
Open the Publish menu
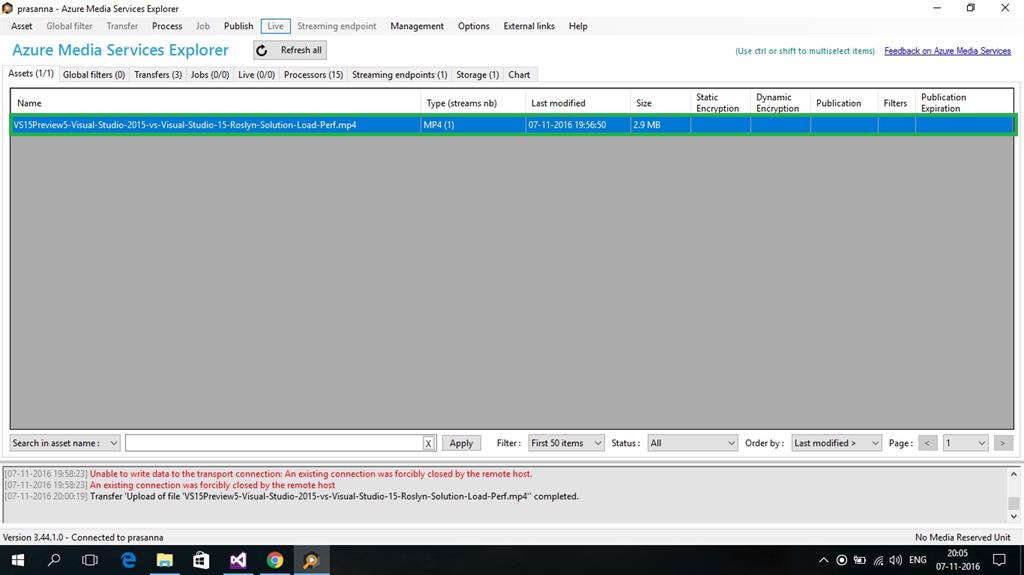(x=238, y=26)
